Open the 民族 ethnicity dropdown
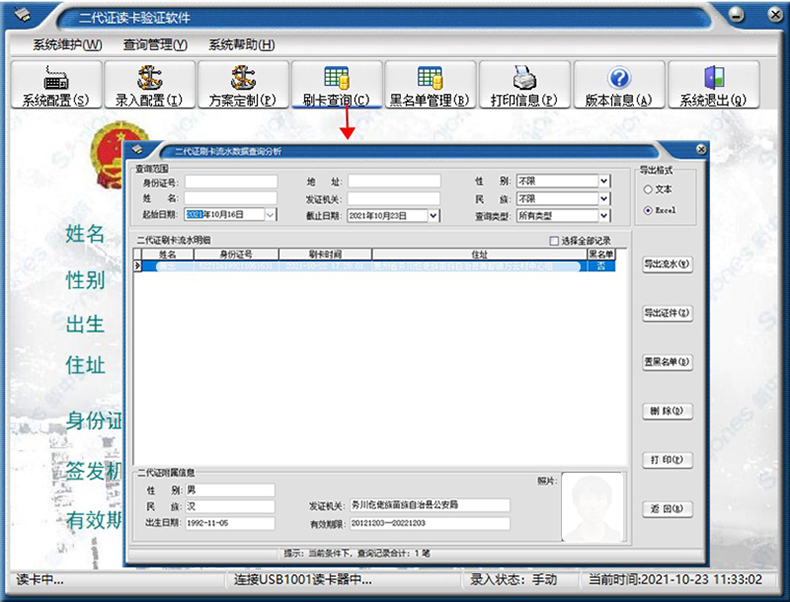Viewport: 790px width, 602px height. [x=604, y=198]
